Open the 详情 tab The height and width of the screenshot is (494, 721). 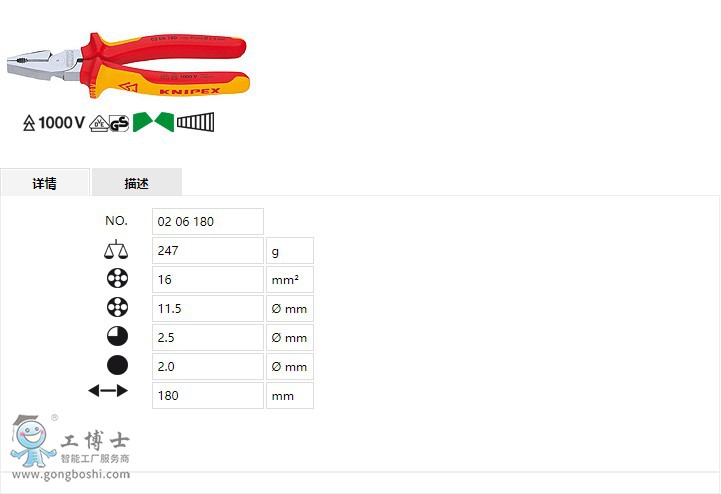pos(45,183)
